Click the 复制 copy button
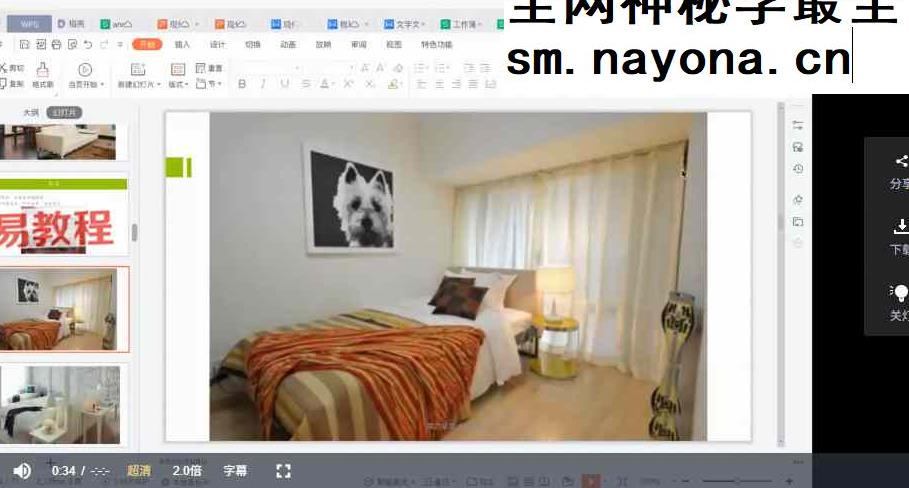909x488 pixels. [x=12, y=83]
